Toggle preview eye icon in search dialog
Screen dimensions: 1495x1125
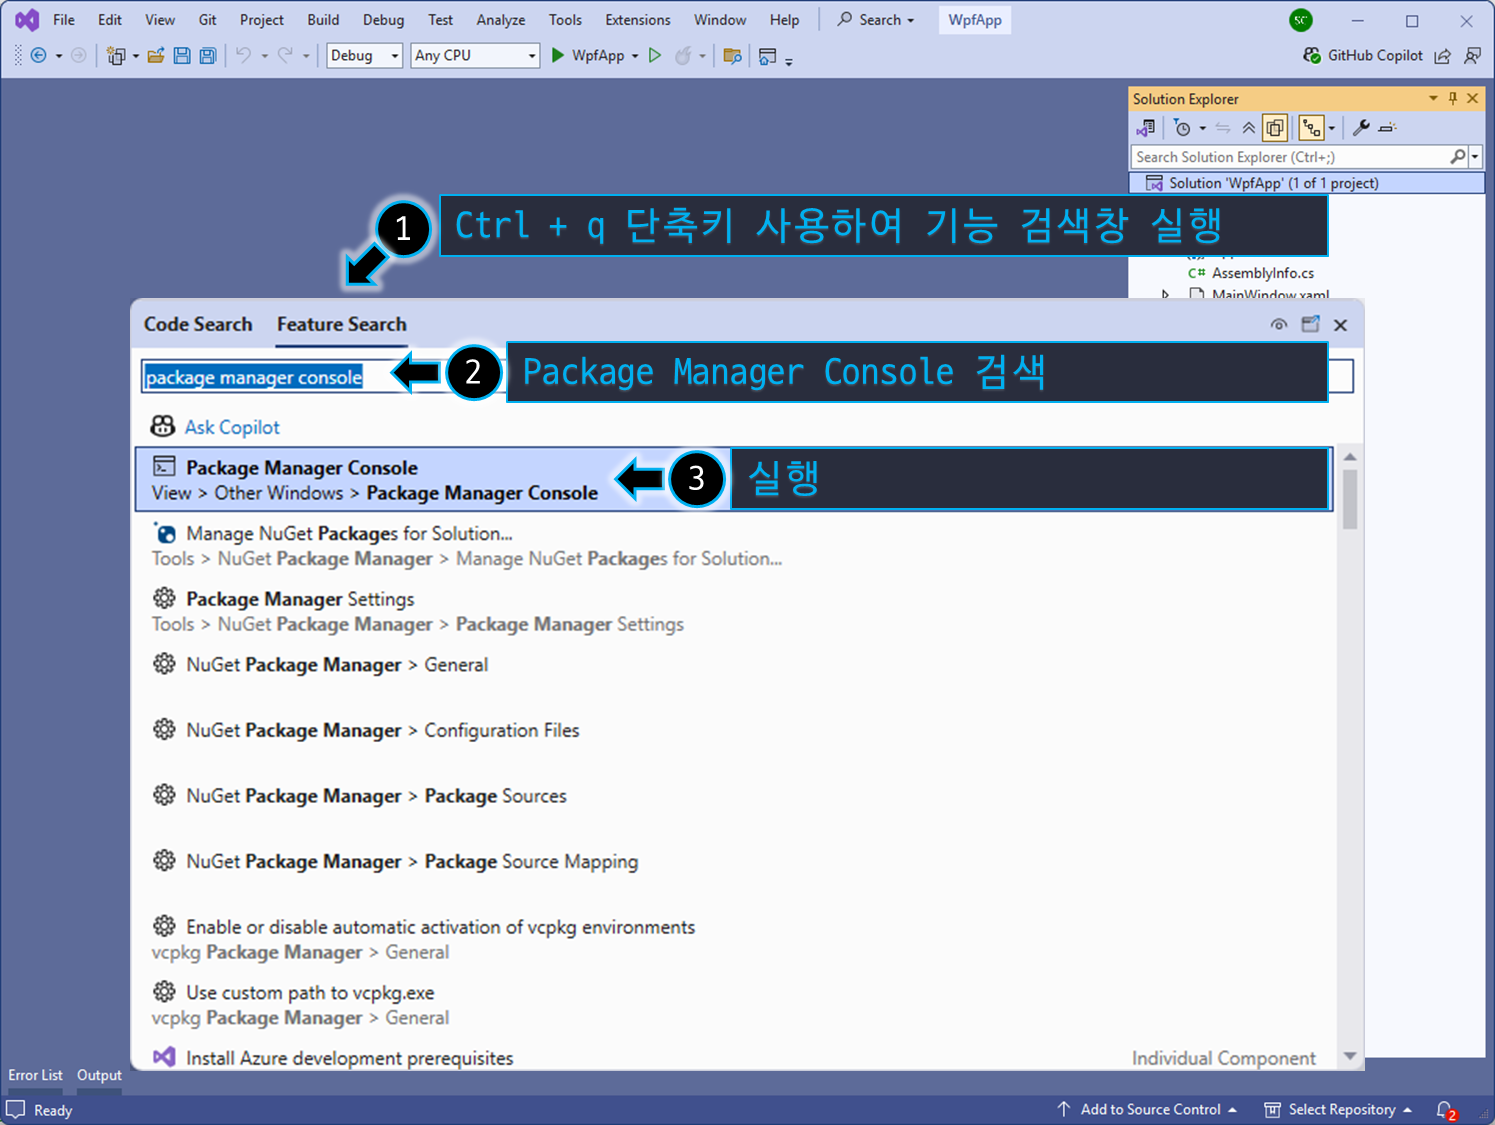1279,324
